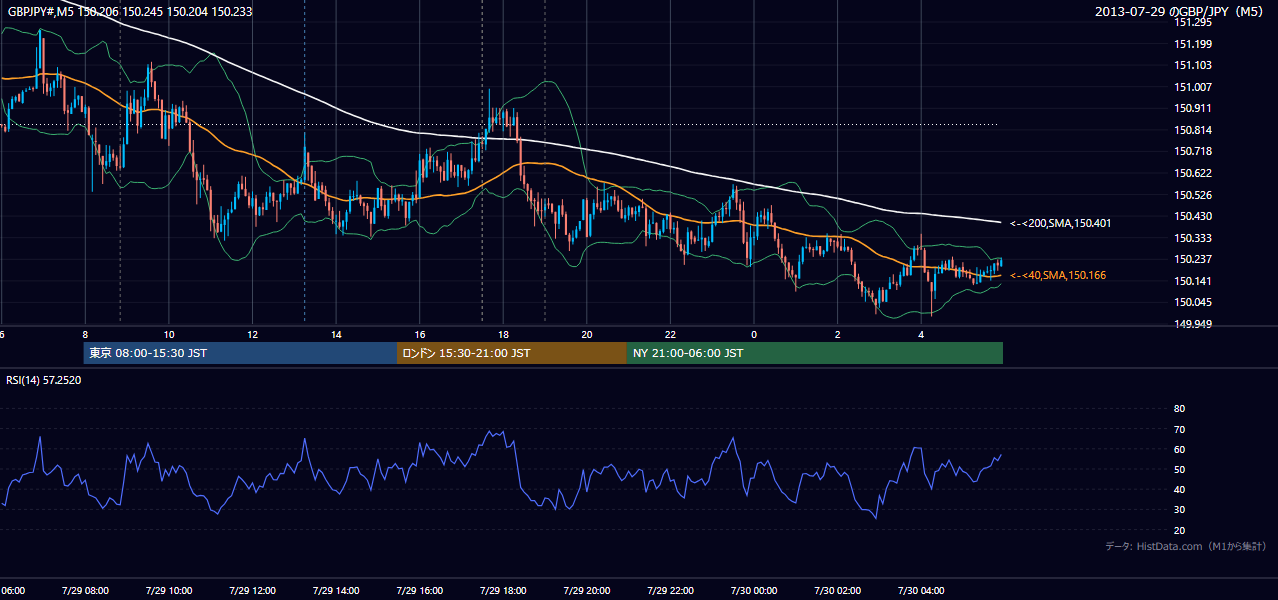The width and height of the screenshot is (1278, 600).
Task: Click price axis value 150.622
Action: [x=1194, y=173]
